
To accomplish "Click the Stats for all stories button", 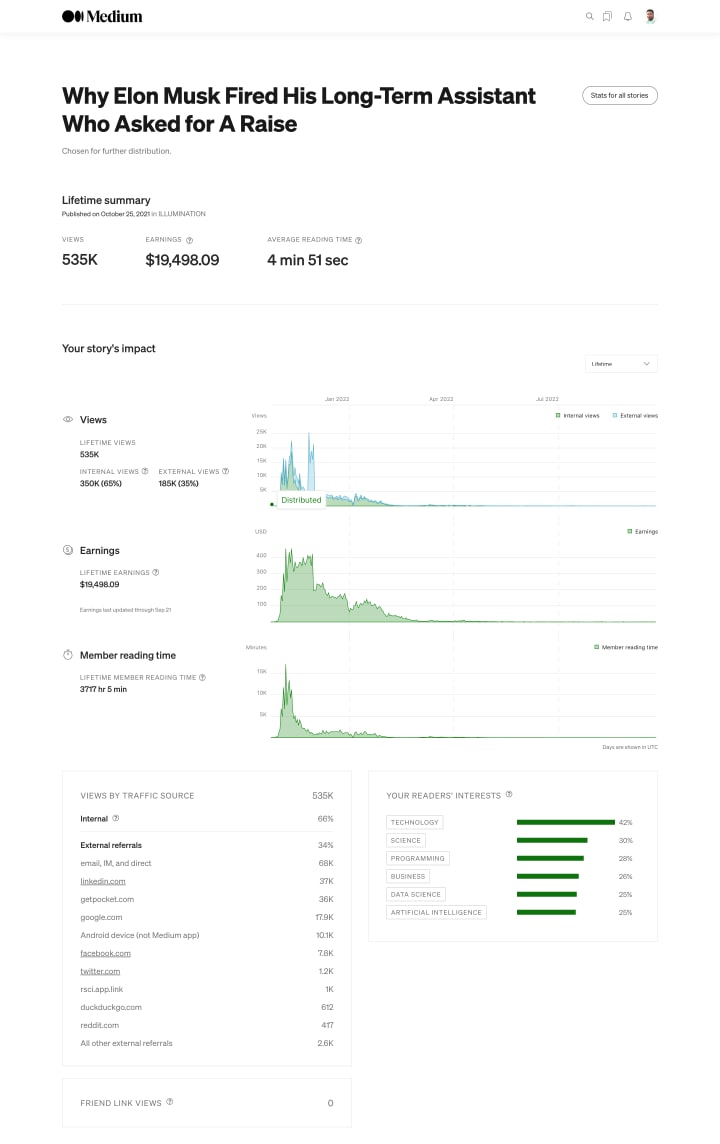I will pyautogui.click(x=619, y=96).
